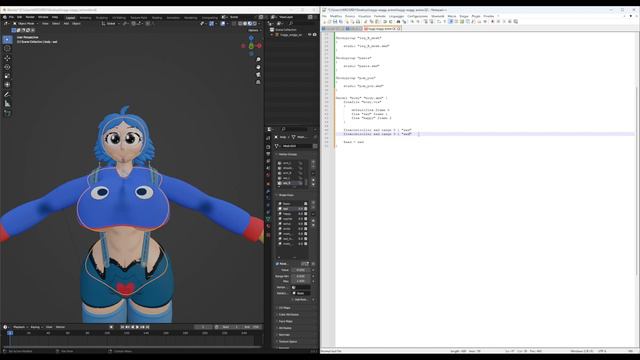640x360 pixels.
Task: Select the Add Cube tool
Action: [x=7, y=113]
